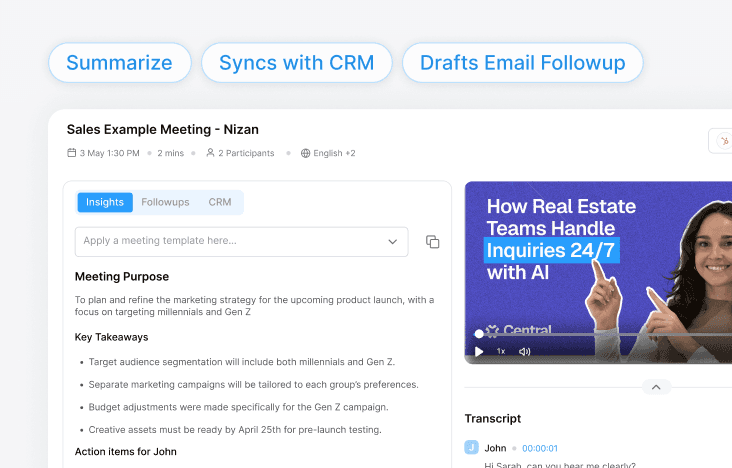This screenshot has height=468, width=732.
Task: Mute the video volume icon
Action: [x=525, y=352]
